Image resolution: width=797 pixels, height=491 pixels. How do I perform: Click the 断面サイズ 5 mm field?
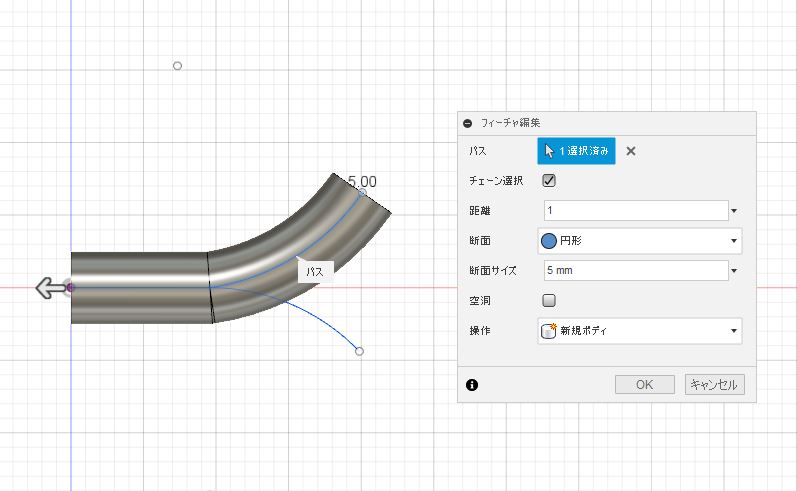(x=636, y=270)
